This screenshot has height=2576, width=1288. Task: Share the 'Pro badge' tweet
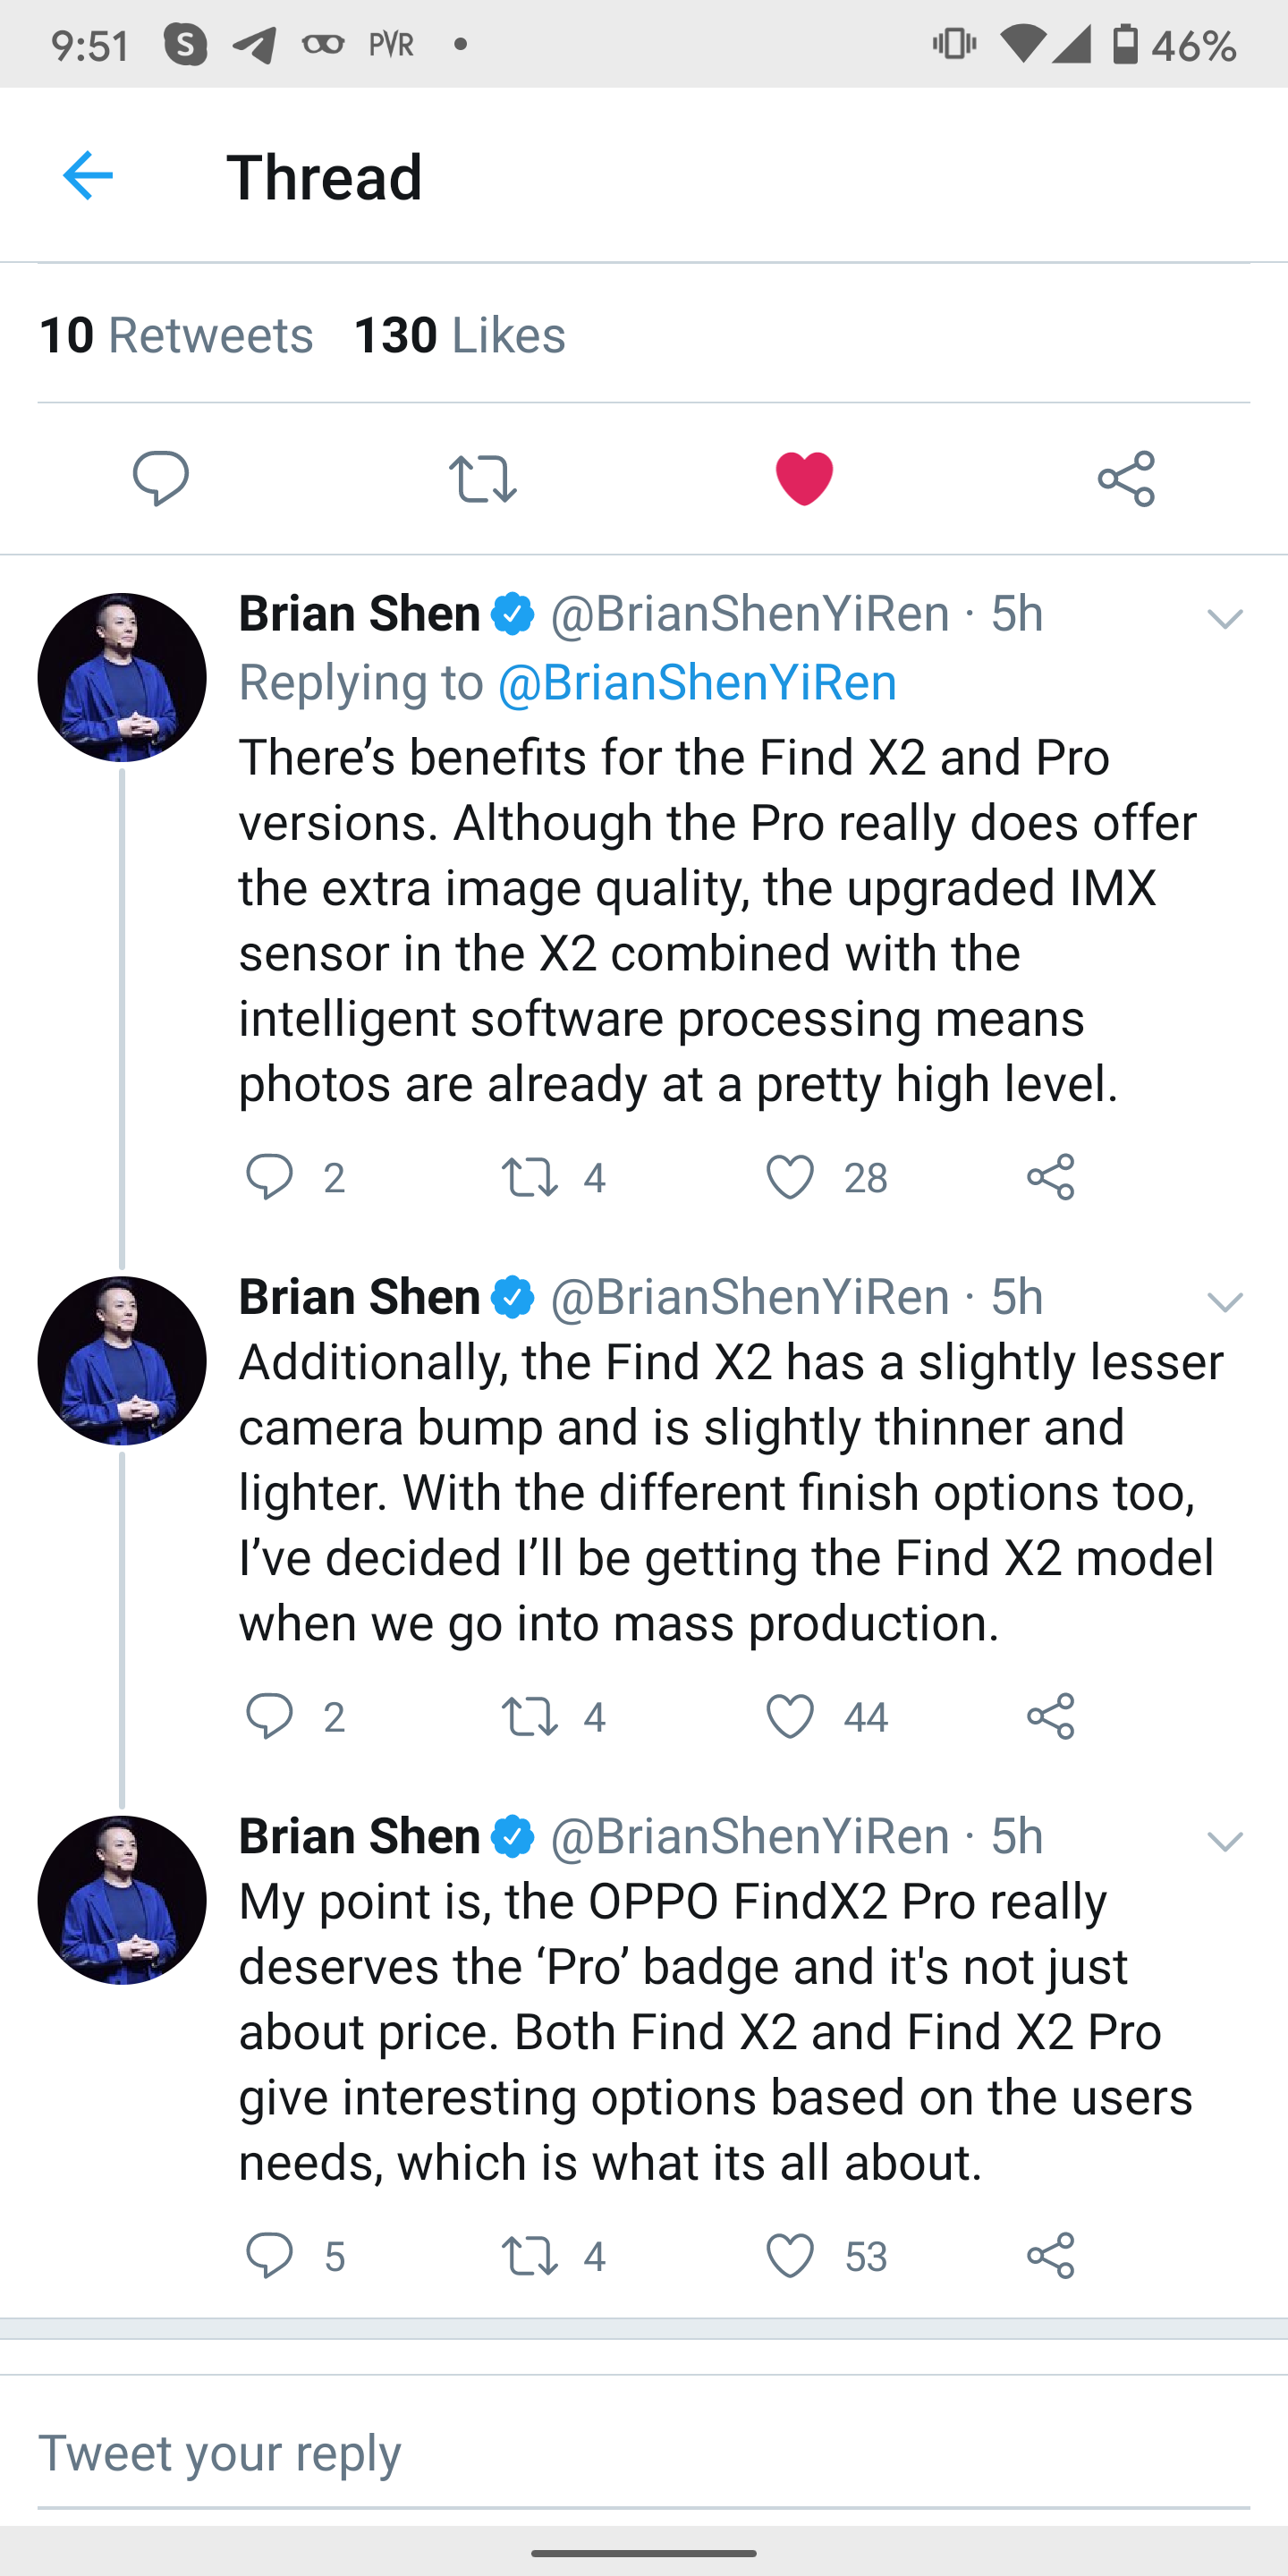(x=1051, y=2256)
